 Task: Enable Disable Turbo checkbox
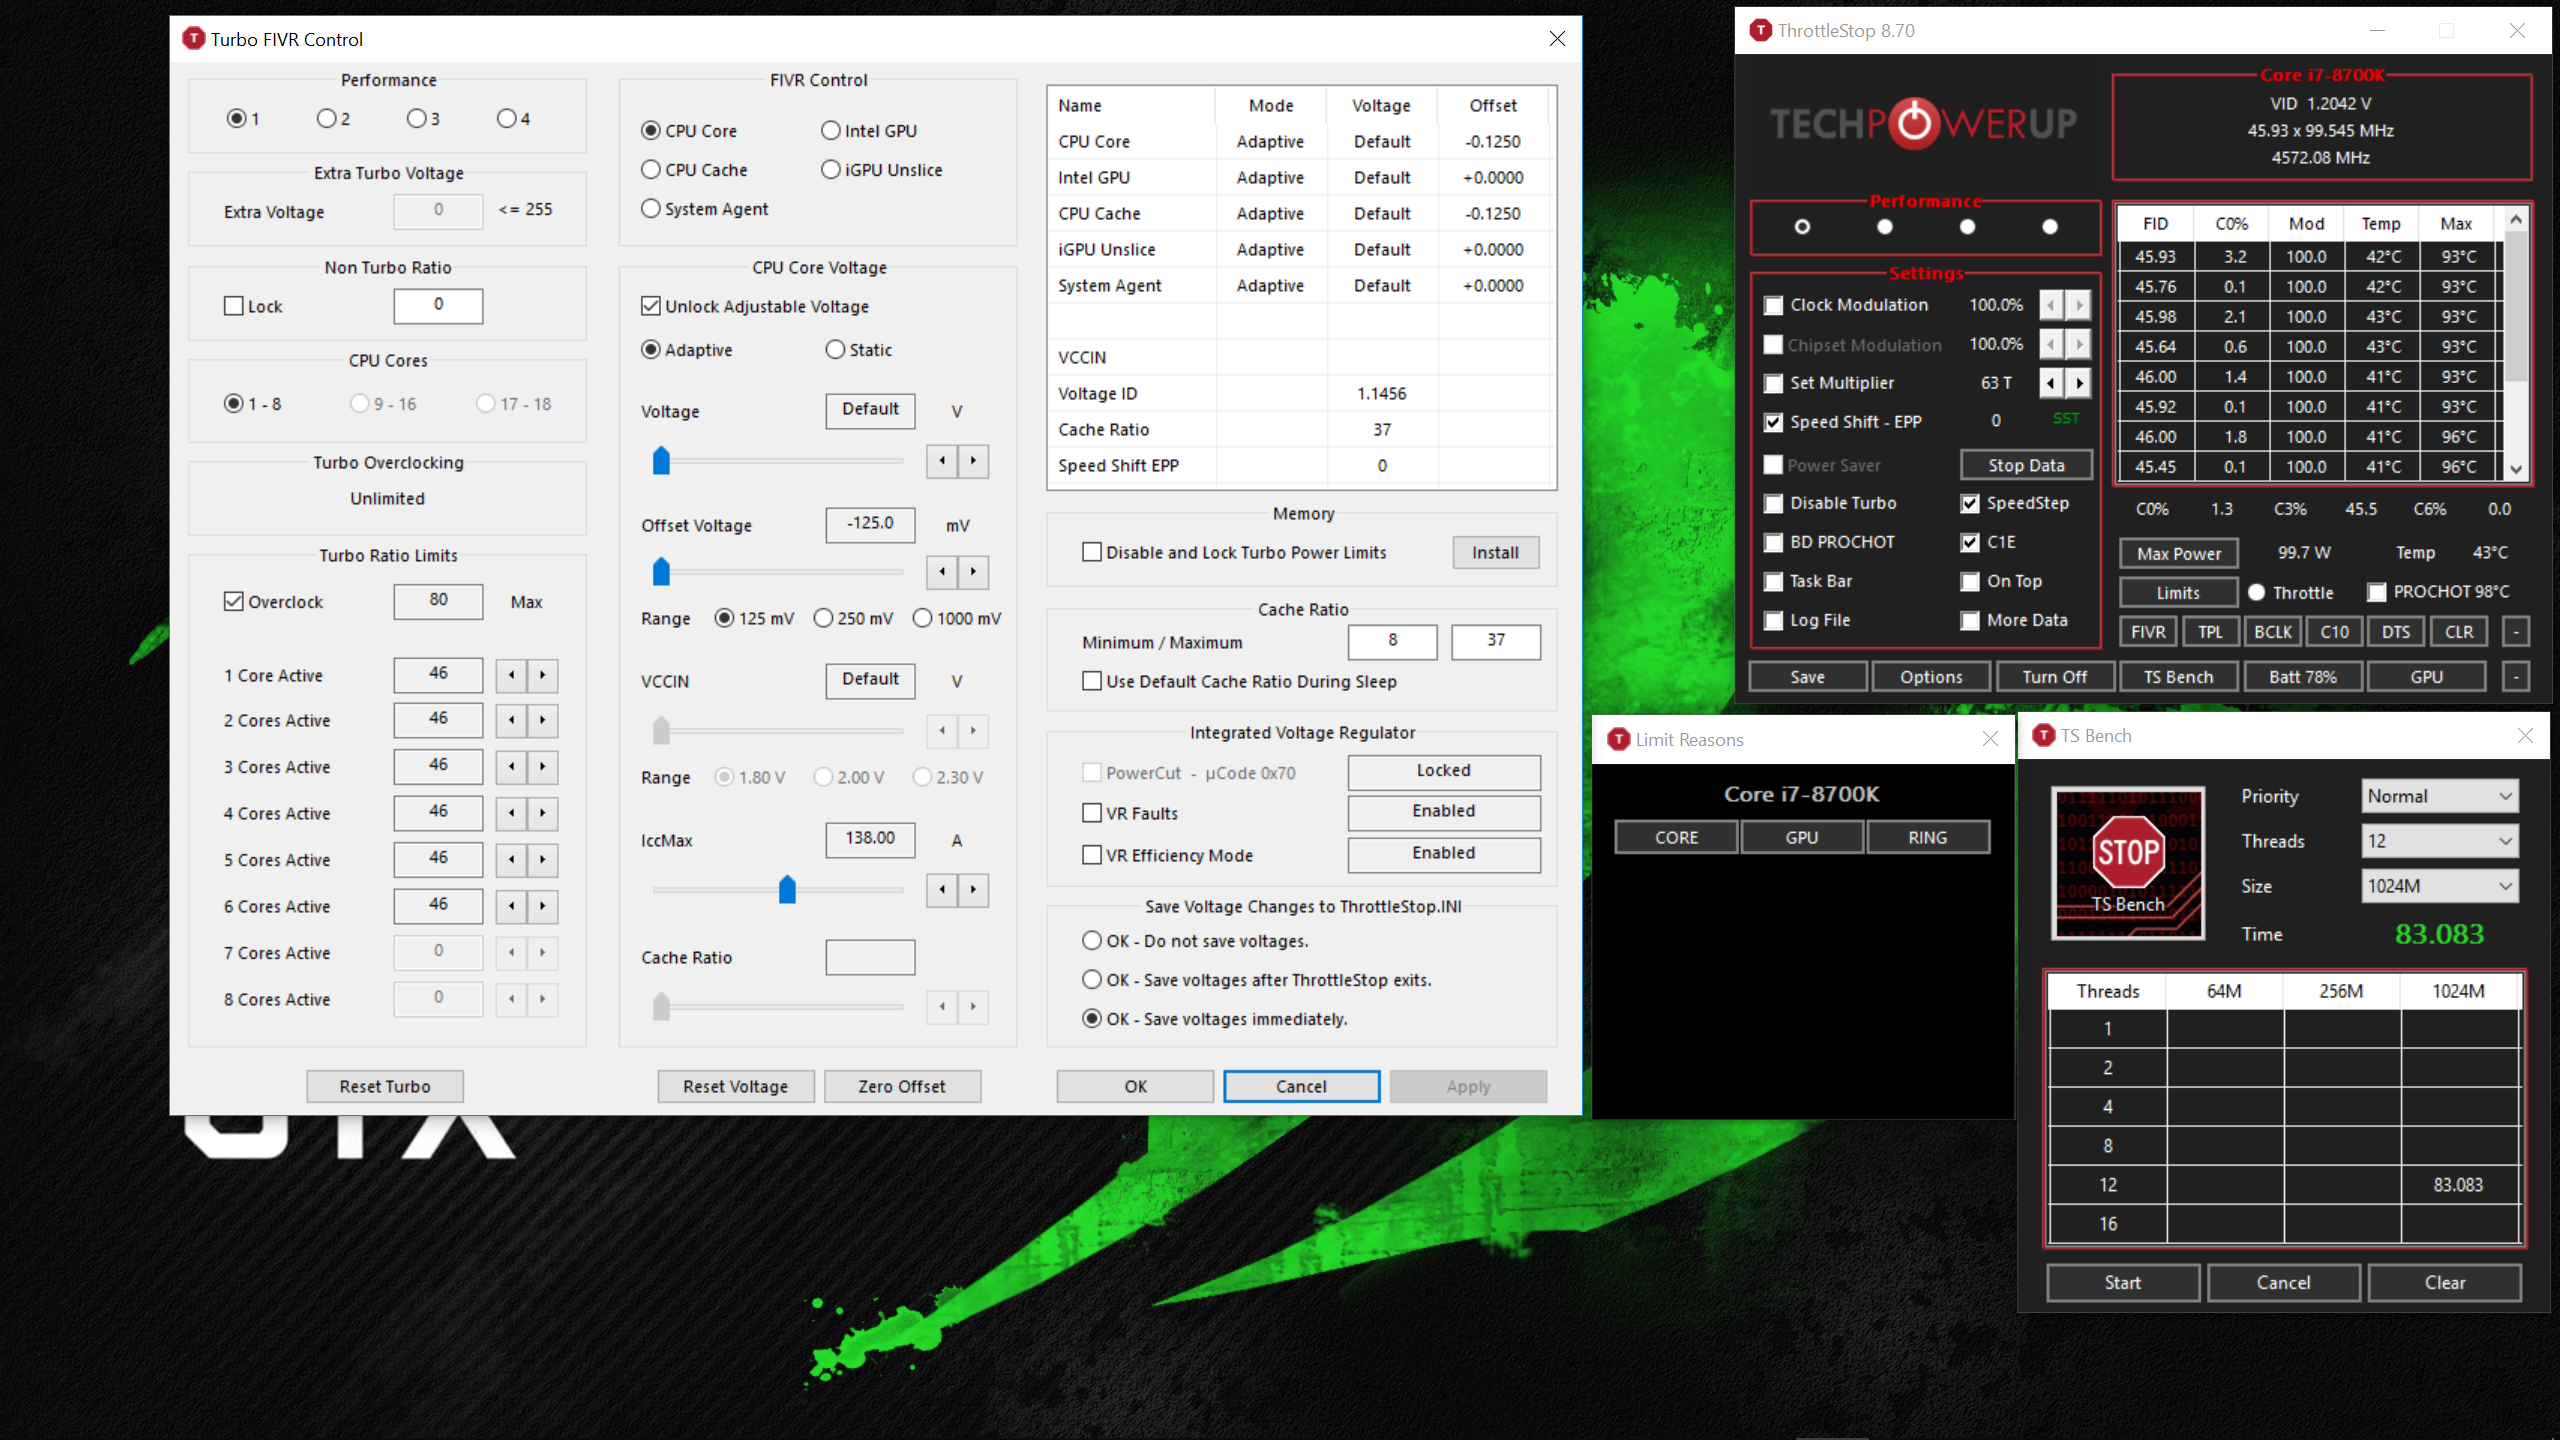[x=1773, y=503]
